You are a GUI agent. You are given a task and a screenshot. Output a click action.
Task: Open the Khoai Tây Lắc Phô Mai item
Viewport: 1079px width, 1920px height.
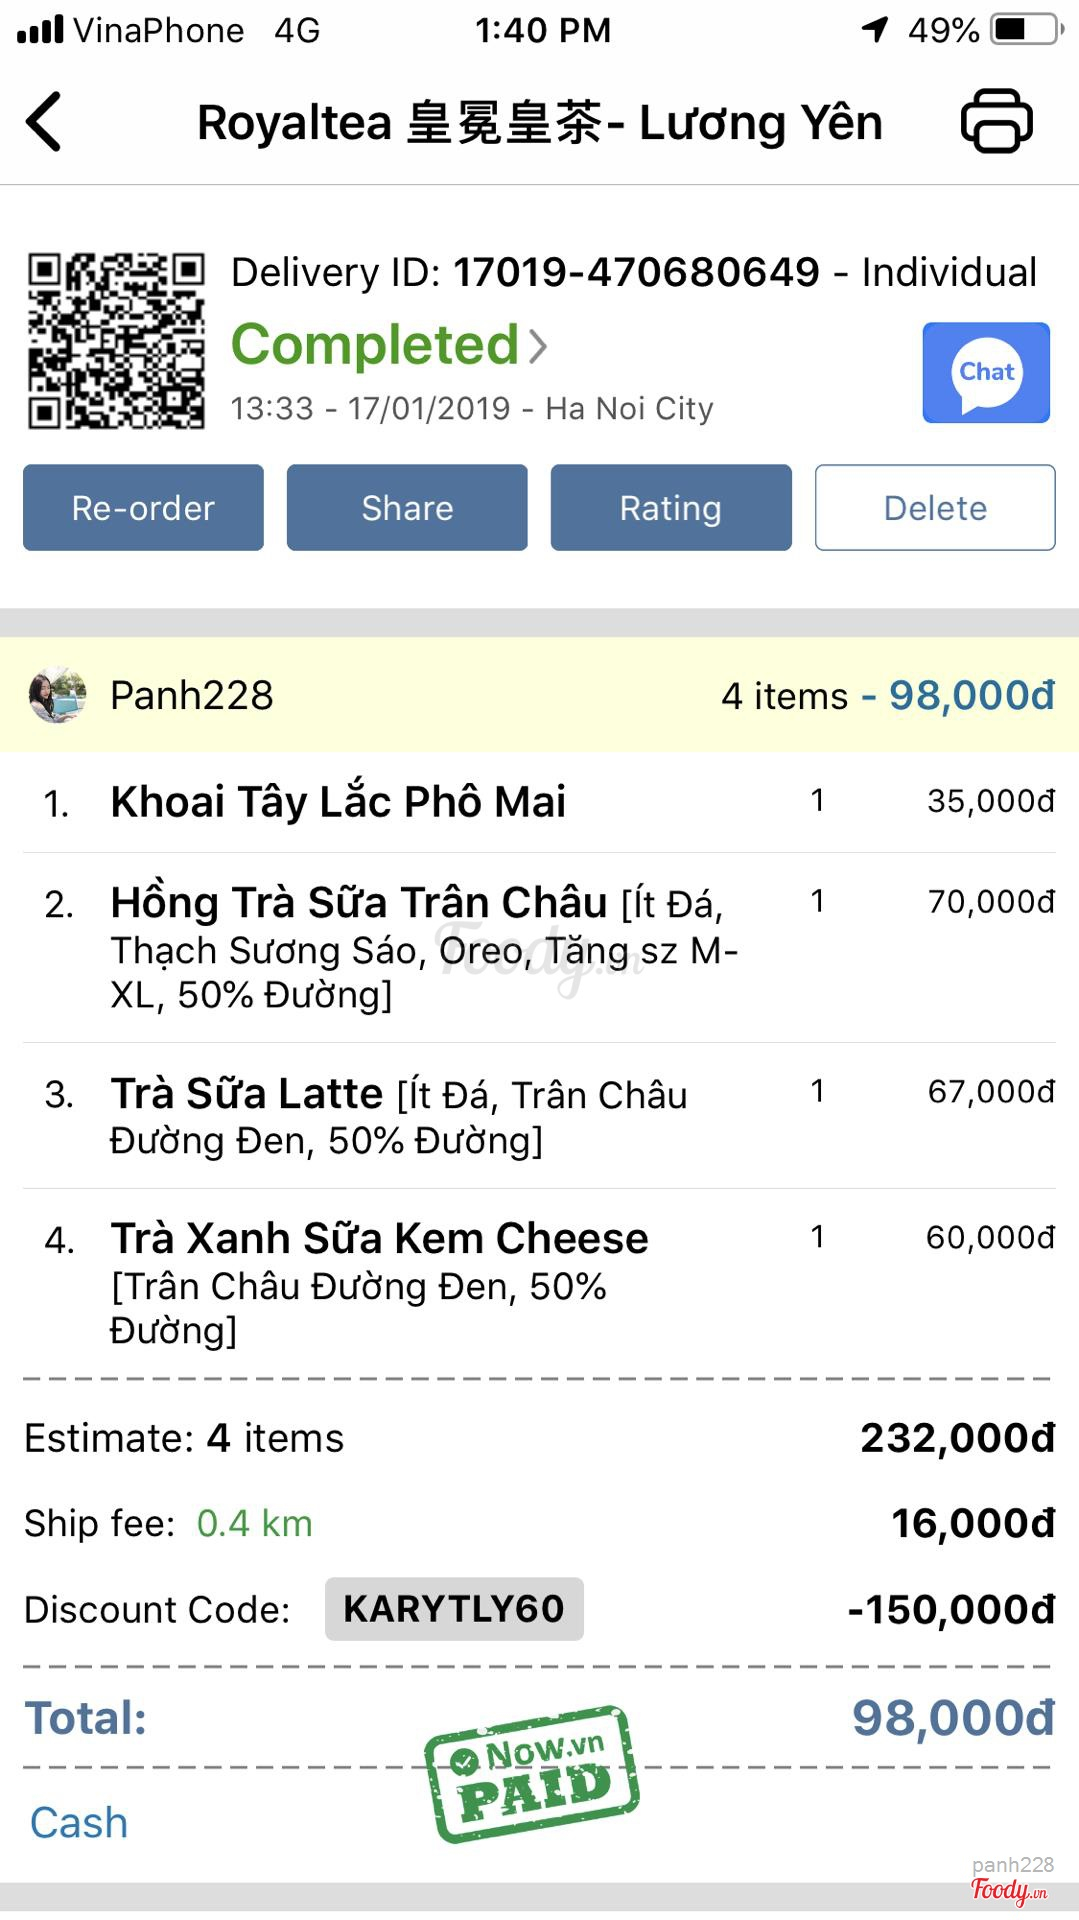[x=338, y=802]
